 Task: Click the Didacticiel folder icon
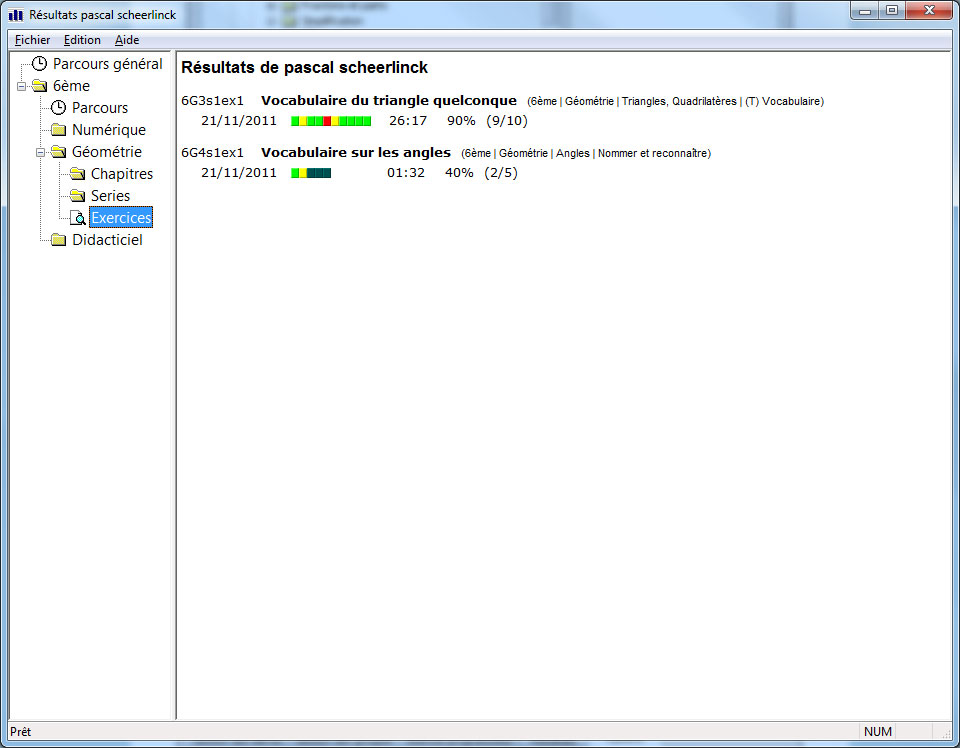tap(59, 240)
